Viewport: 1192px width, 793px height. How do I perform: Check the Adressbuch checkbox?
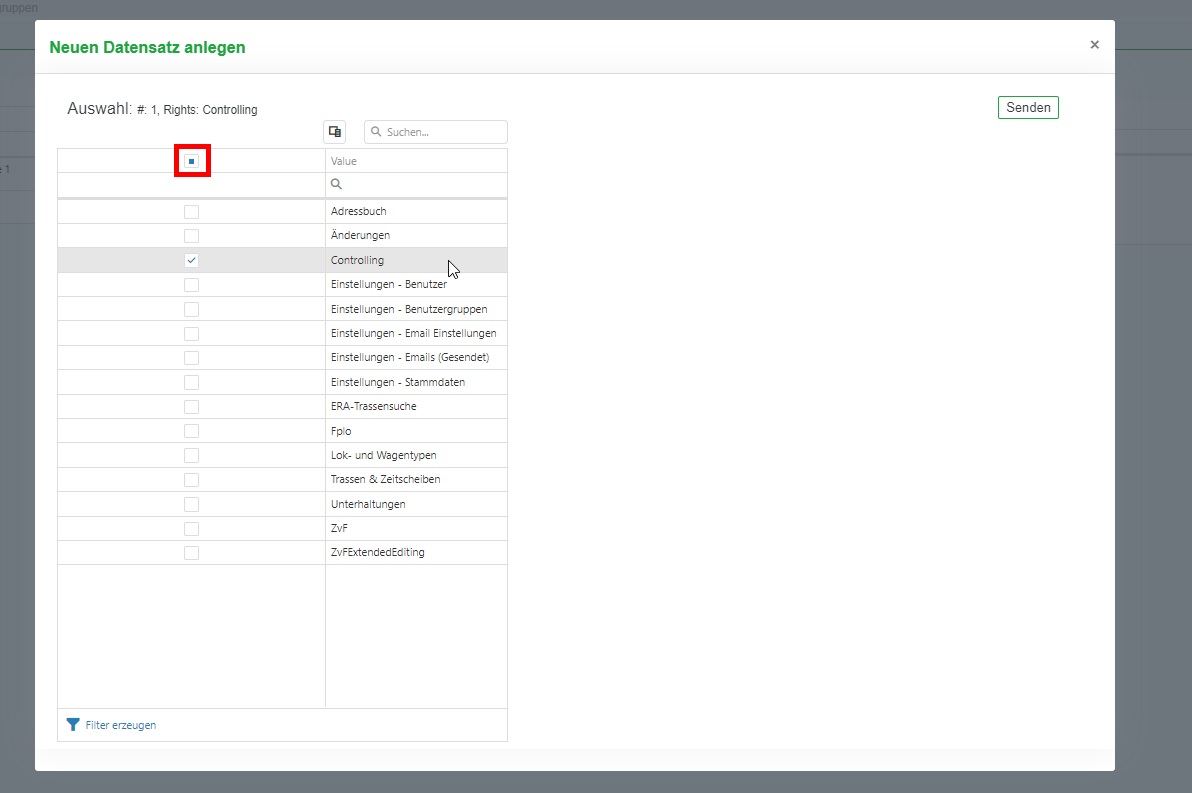192,212
